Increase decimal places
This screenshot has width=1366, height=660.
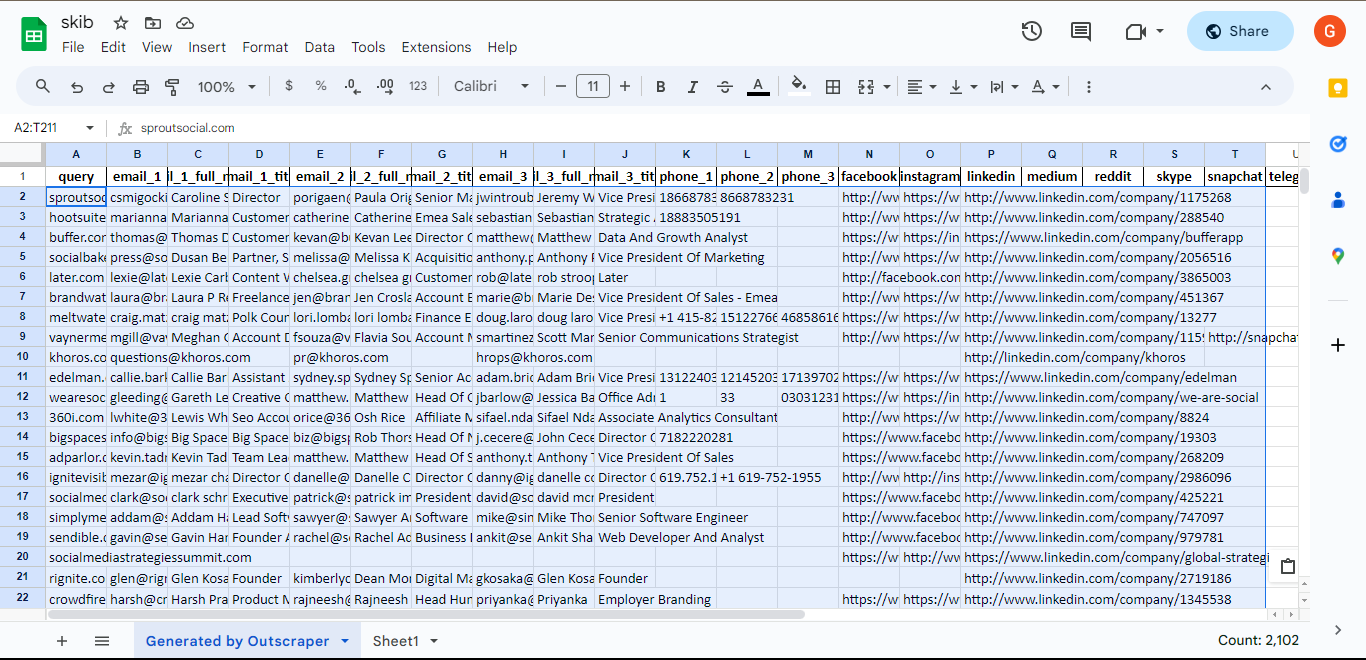[385, 87]
